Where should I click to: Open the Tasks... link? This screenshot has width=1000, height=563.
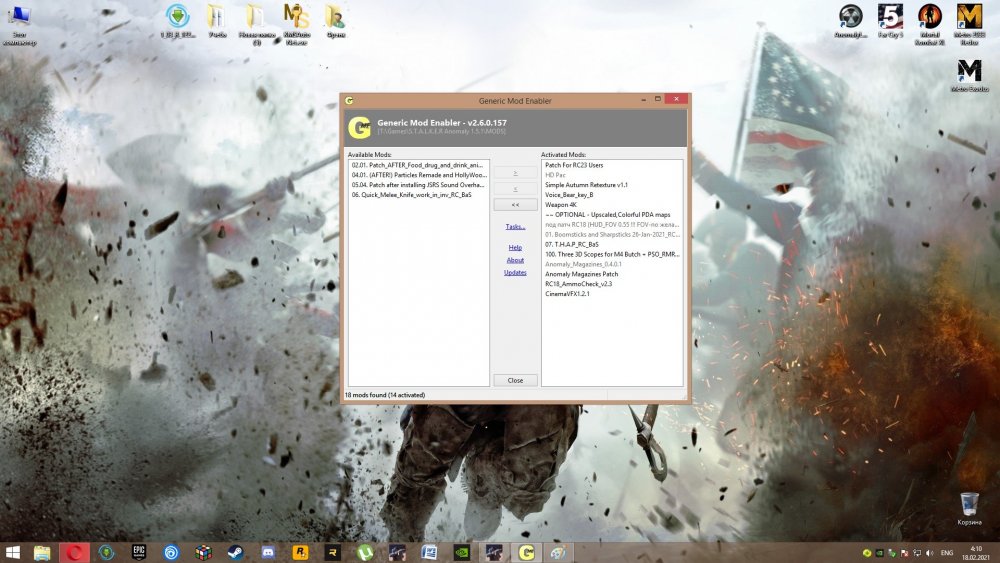point(515,227)
